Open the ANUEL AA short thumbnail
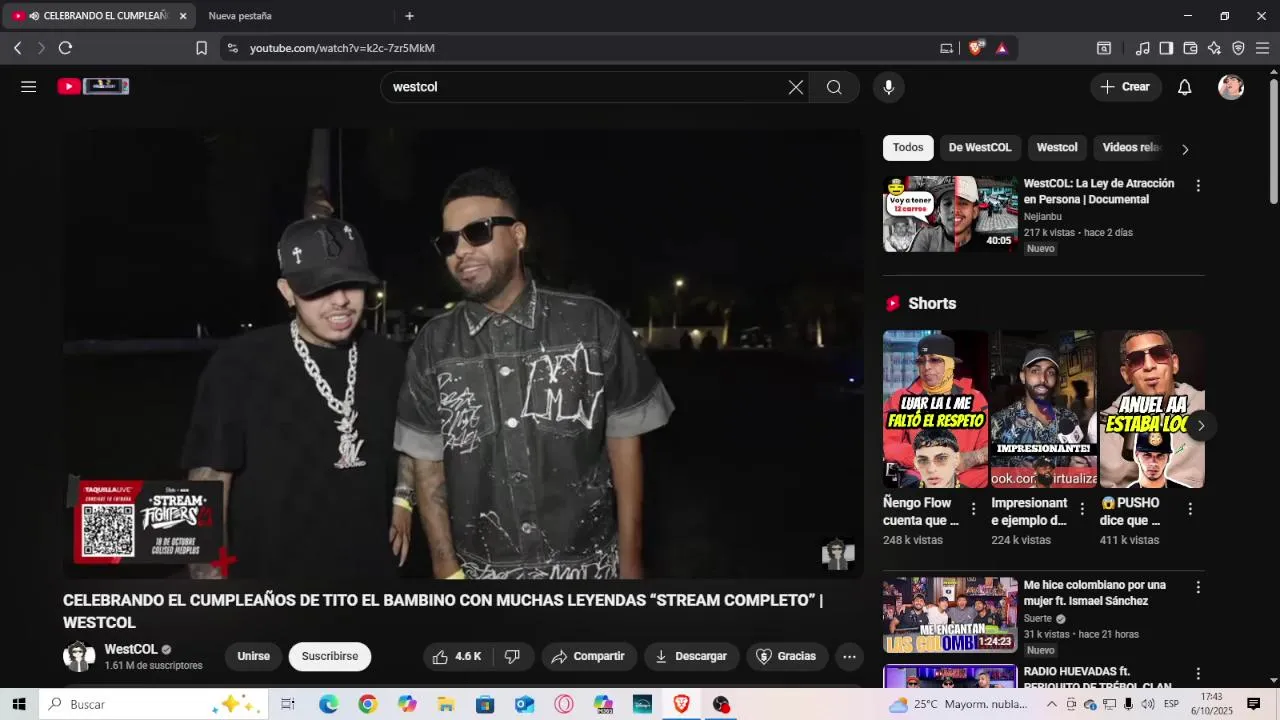Viewport: 1280px width, 720px height. point(1152,409)
